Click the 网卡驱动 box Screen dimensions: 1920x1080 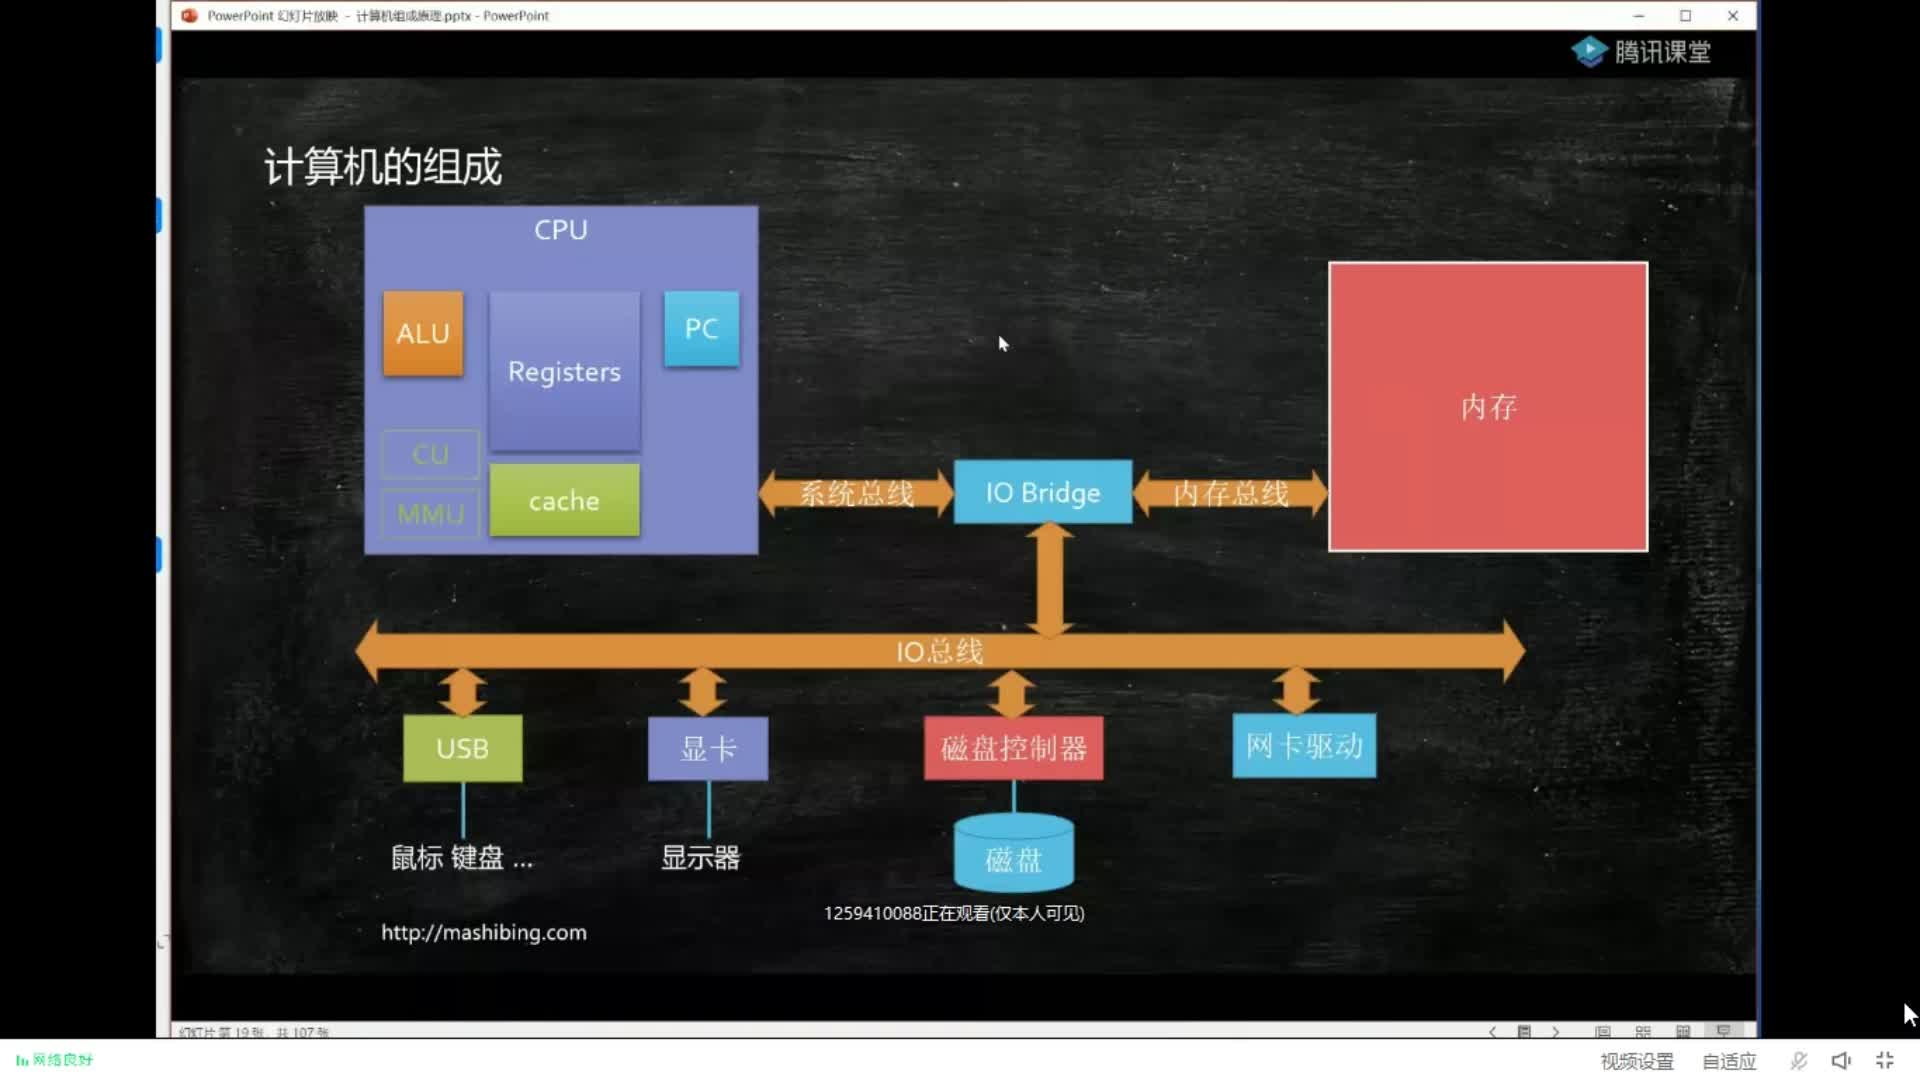click(x=1304, y=746)
